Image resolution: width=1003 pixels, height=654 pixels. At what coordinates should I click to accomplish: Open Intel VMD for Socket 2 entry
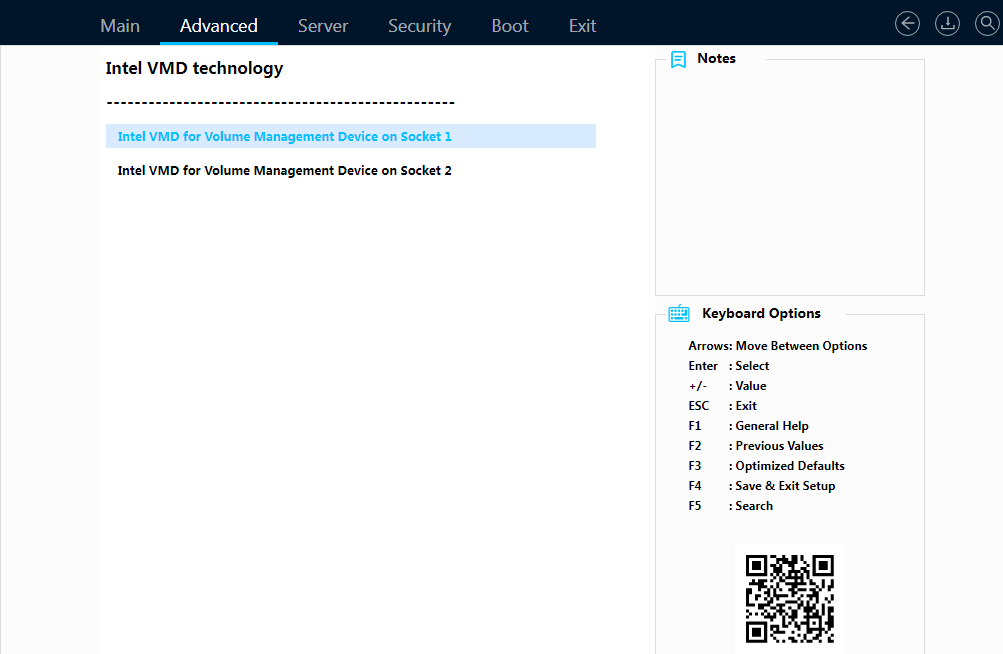point(351,170)
